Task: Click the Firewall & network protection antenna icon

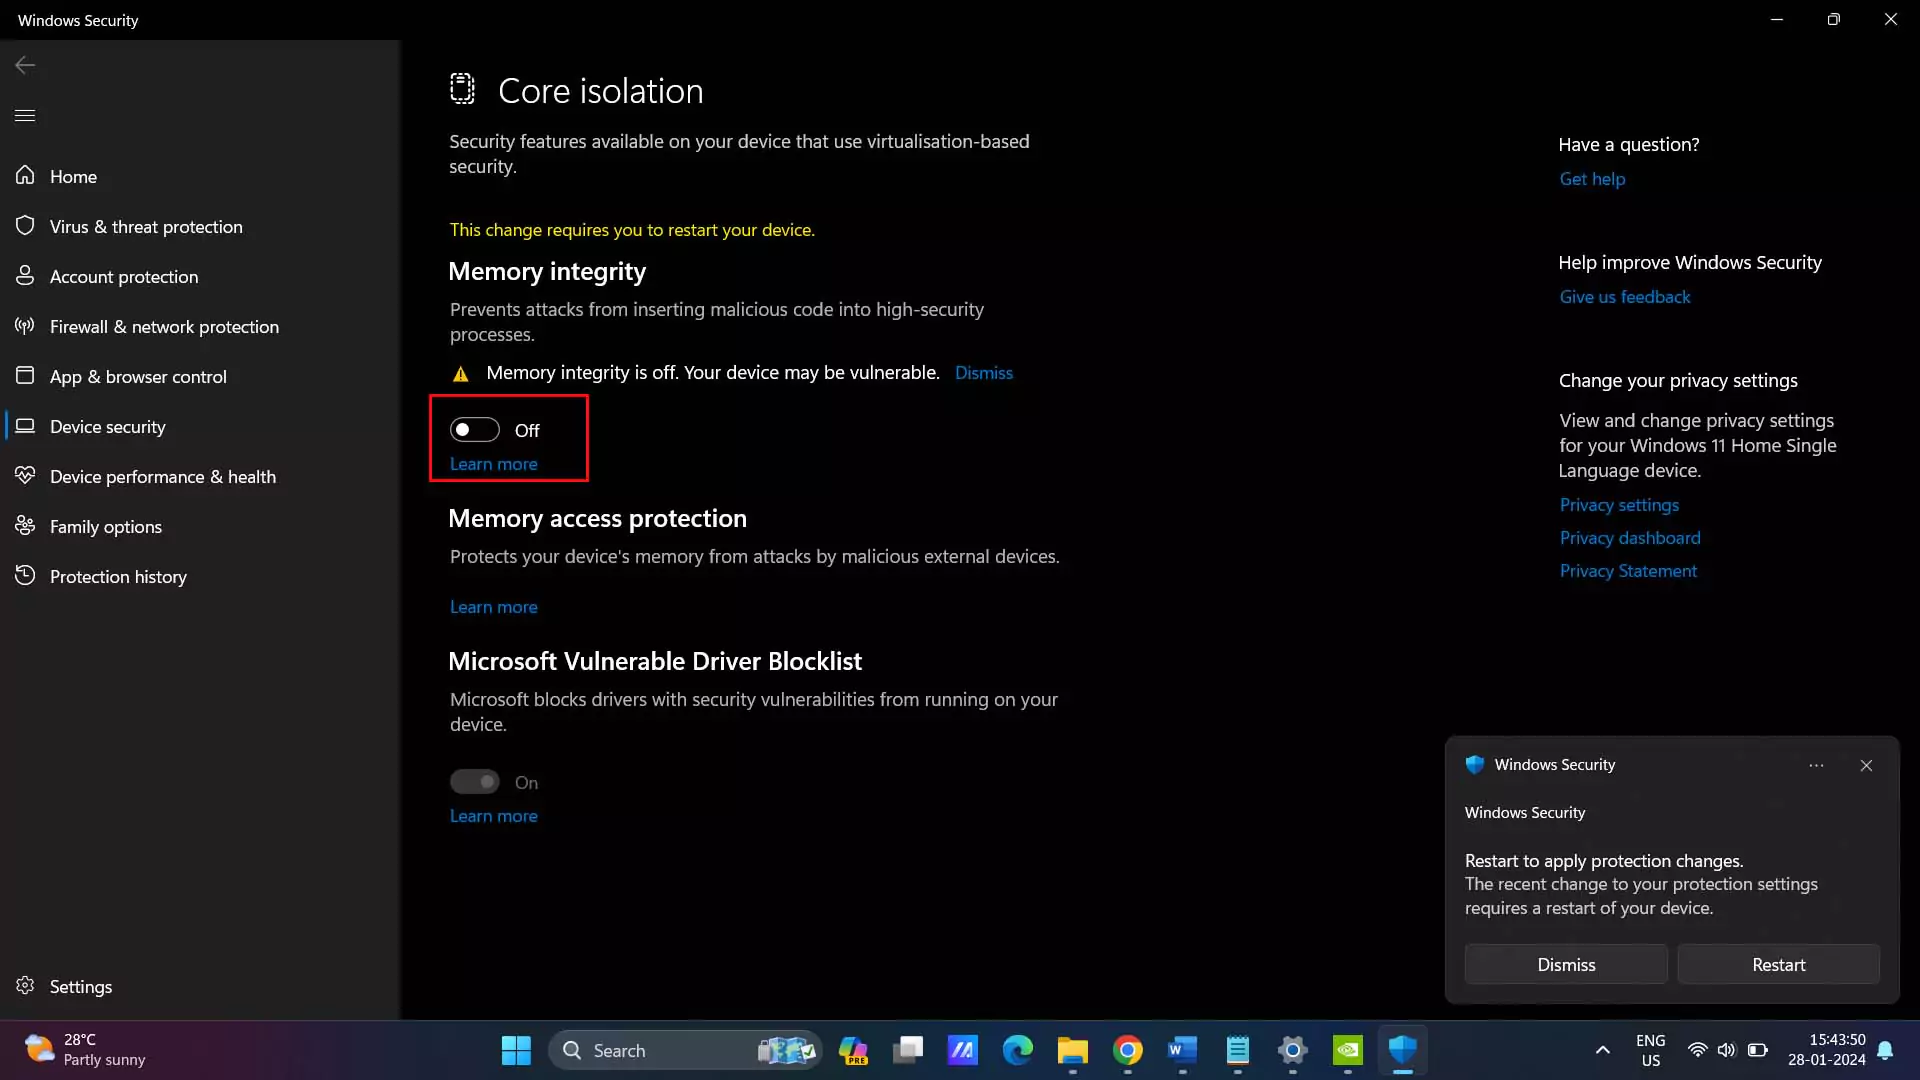Action: coord(25,326)
